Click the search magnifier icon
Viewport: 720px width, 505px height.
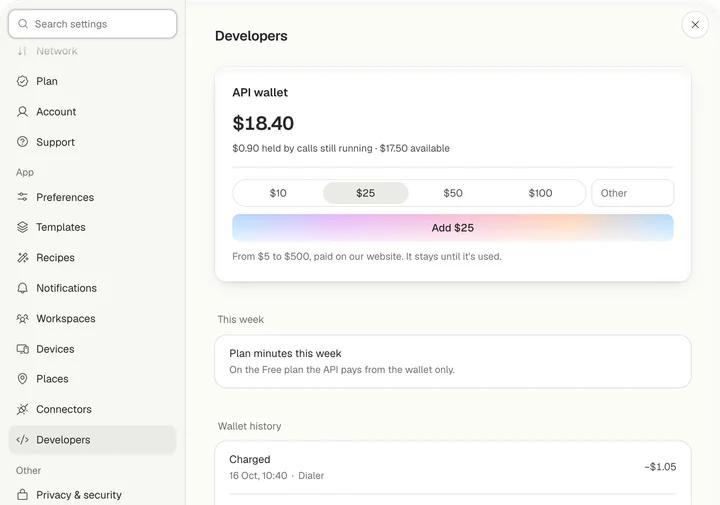[x=23, y=24]
